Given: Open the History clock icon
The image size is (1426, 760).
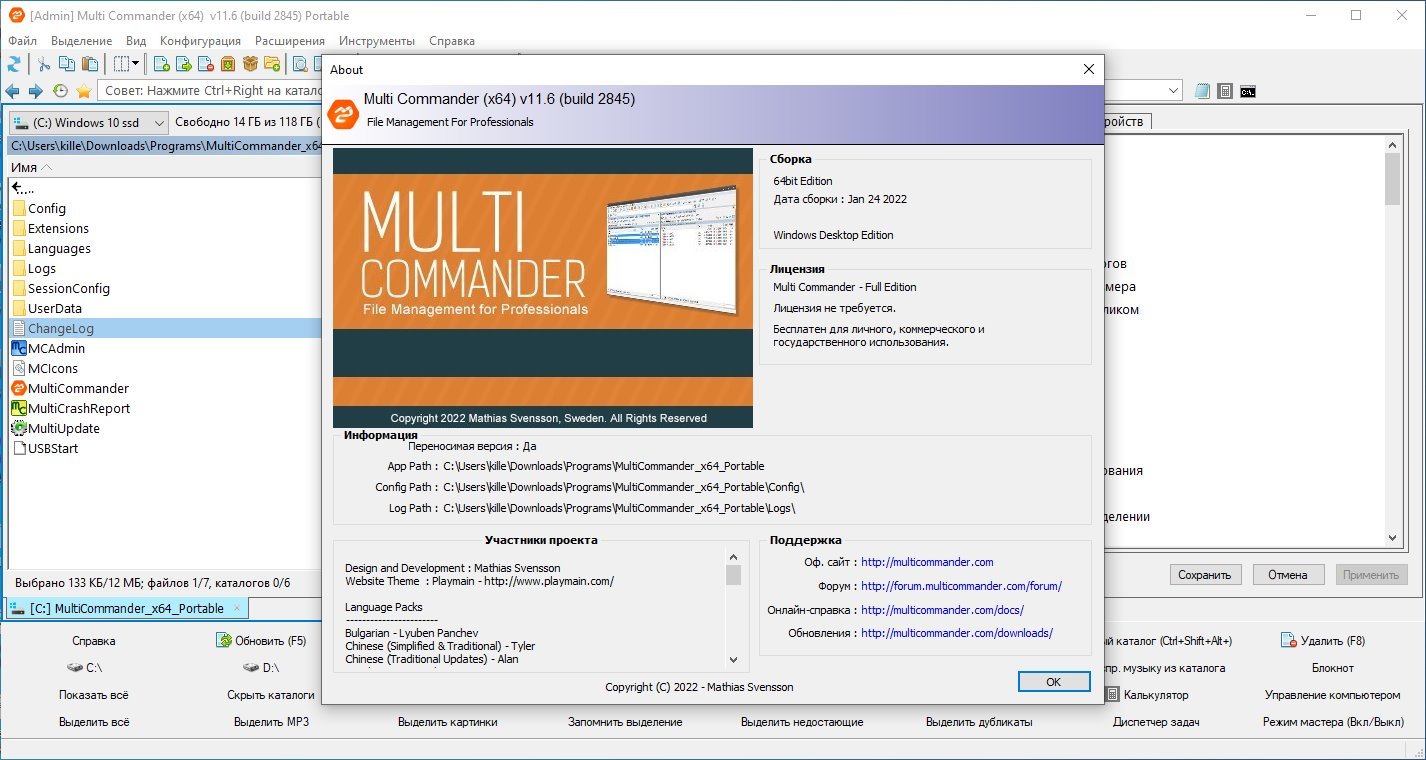Looking at the screenshot, I should pyautogui.click(x=60, y=91).
